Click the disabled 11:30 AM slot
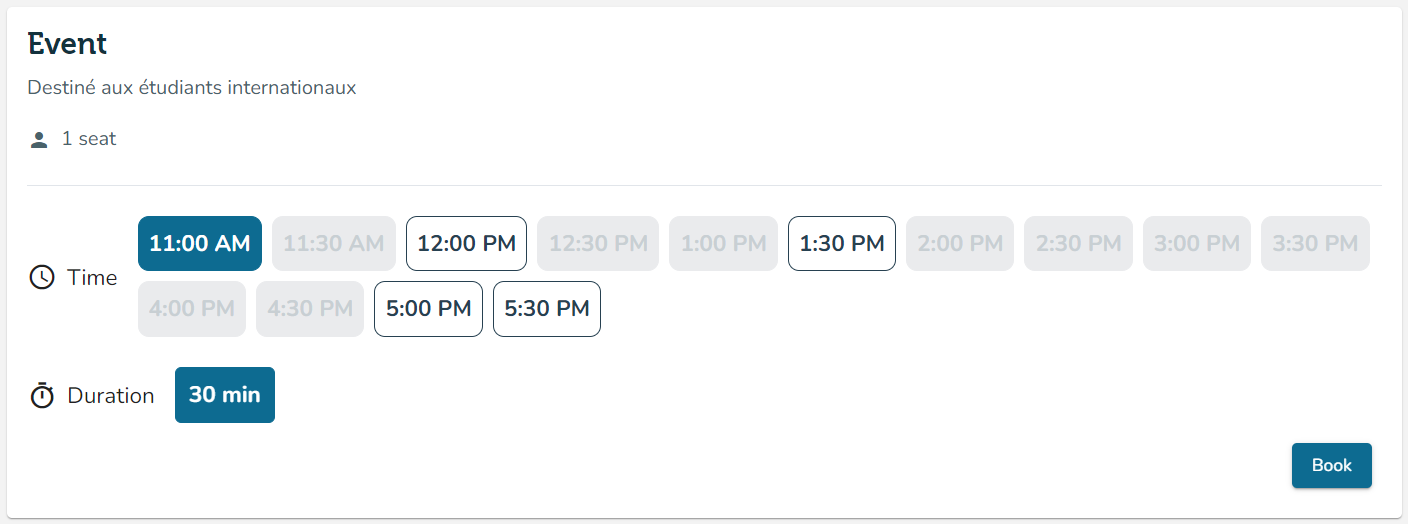 tap(333, 243)
